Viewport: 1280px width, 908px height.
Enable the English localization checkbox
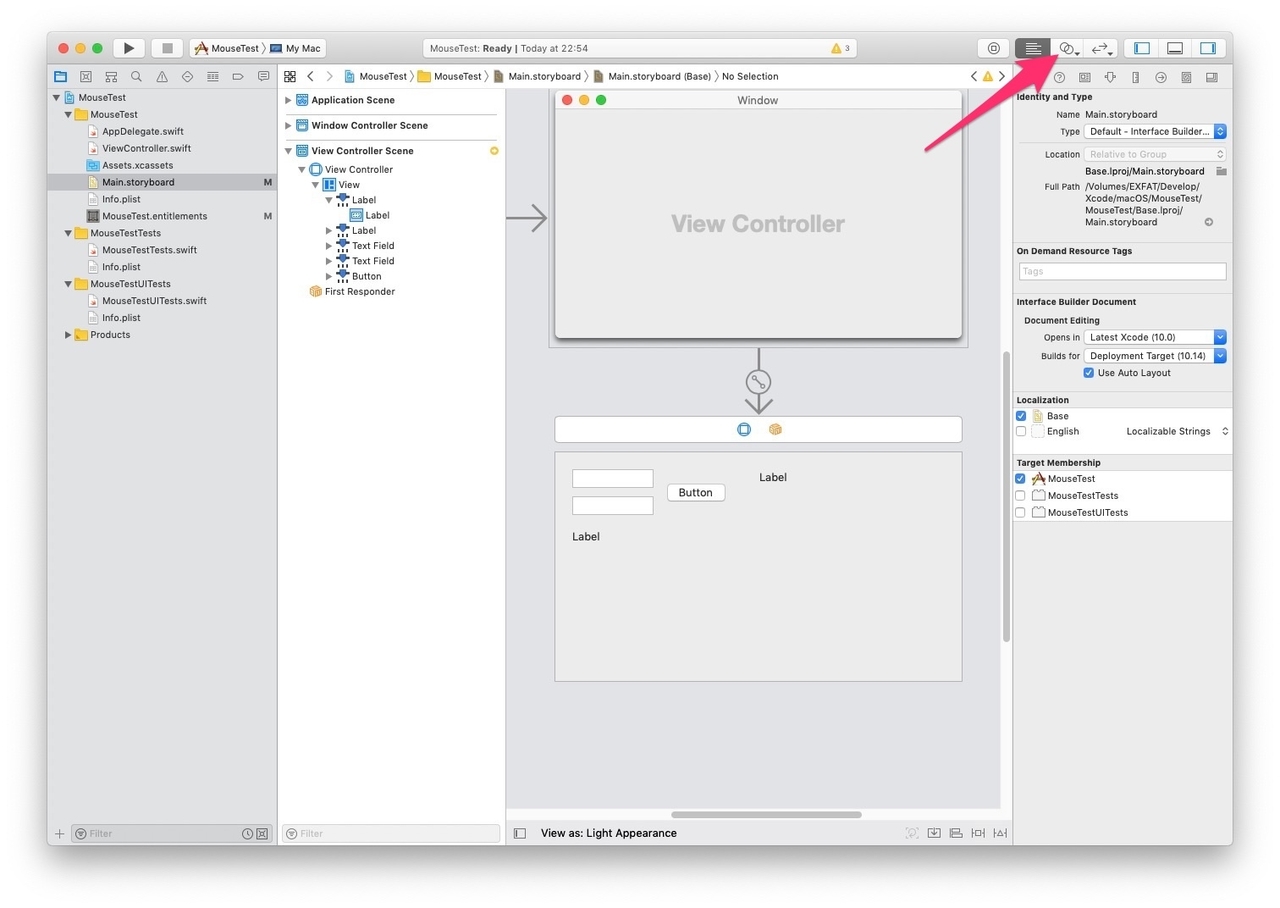pos(1021,432)
